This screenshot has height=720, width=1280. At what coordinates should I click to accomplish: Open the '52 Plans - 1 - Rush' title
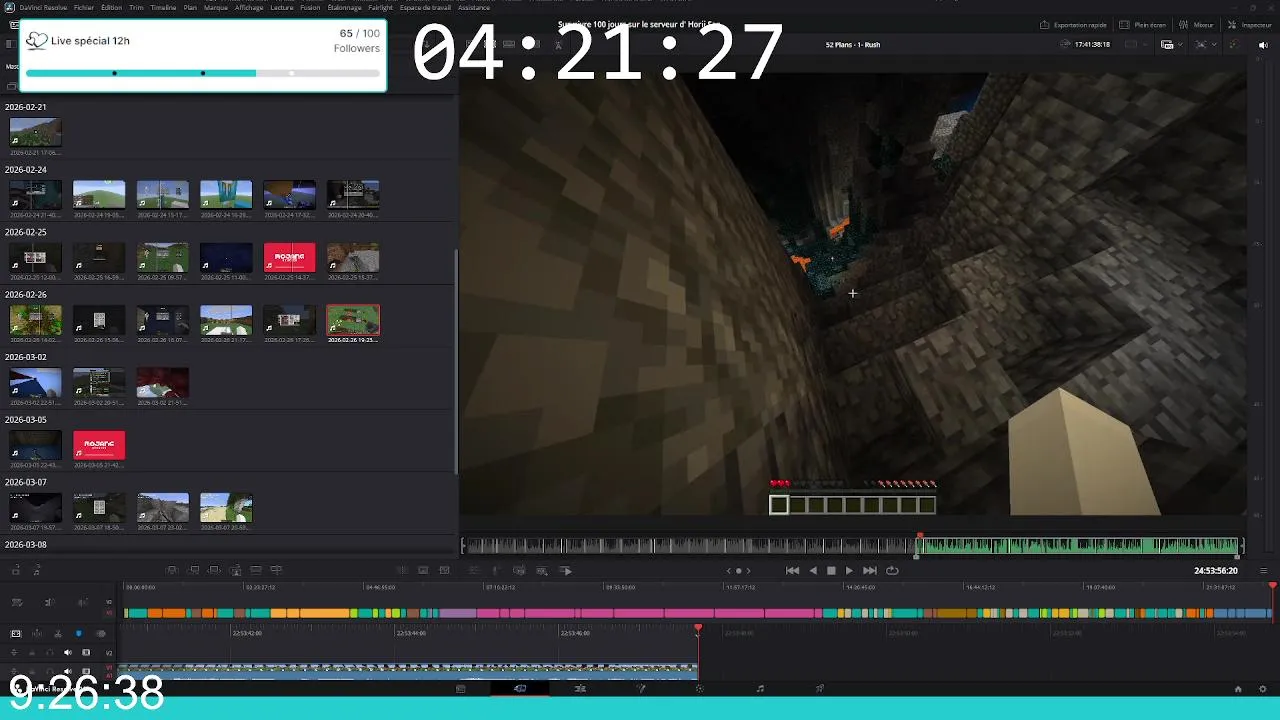pos(853,45)
